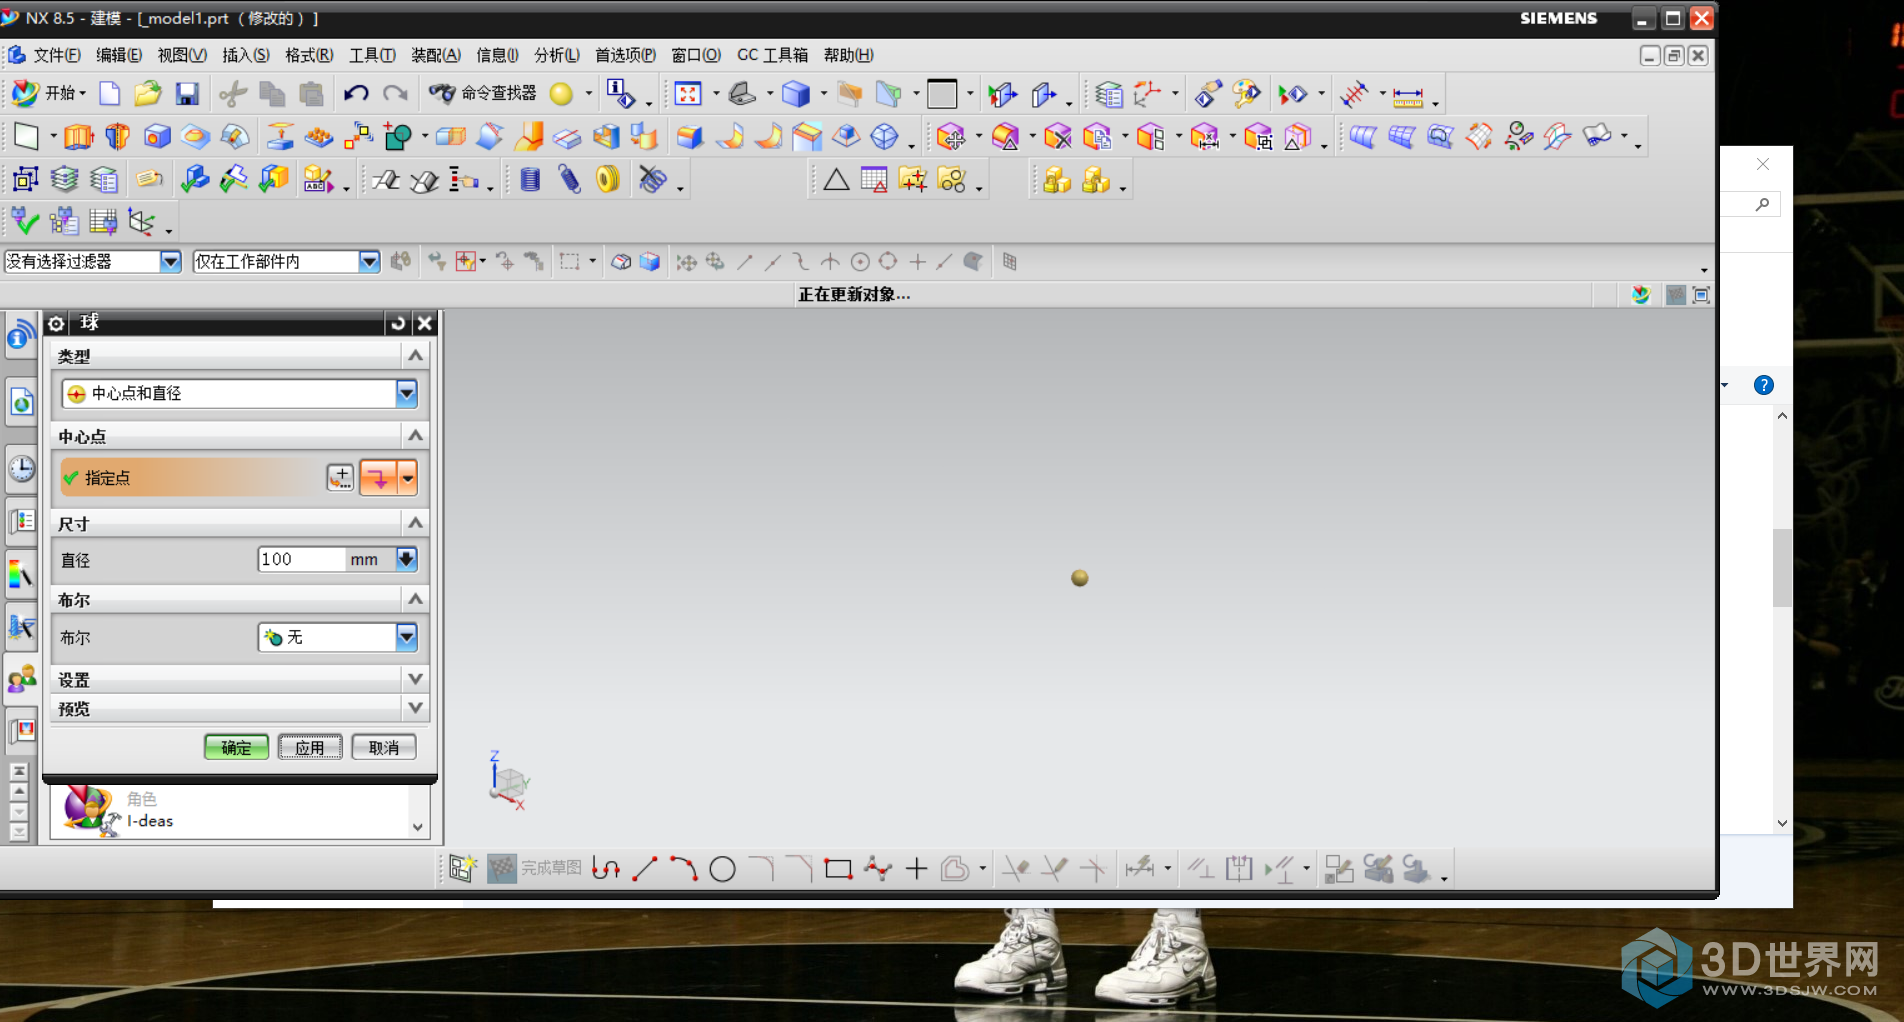Click the Undo arrow icon
Image resolution: width=1904 pixels, height=1022 pixels.
(x=356, y=94)
